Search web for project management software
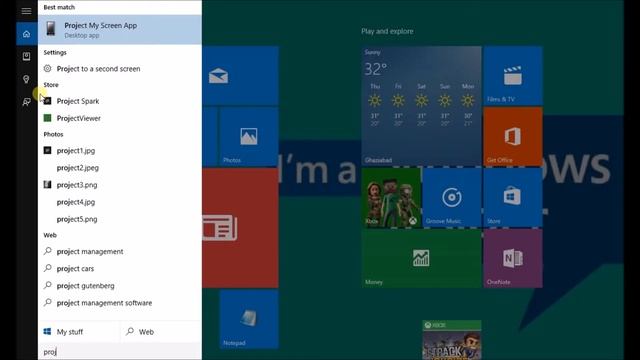The image size is (640, 360). tap(120, 303)
